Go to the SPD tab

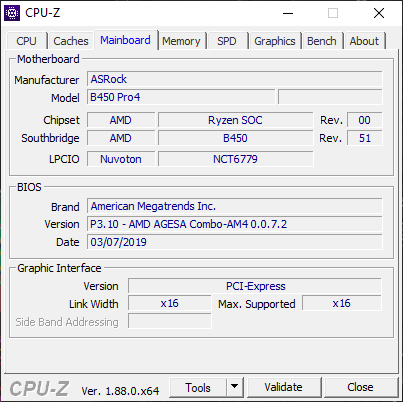point(227,41)
